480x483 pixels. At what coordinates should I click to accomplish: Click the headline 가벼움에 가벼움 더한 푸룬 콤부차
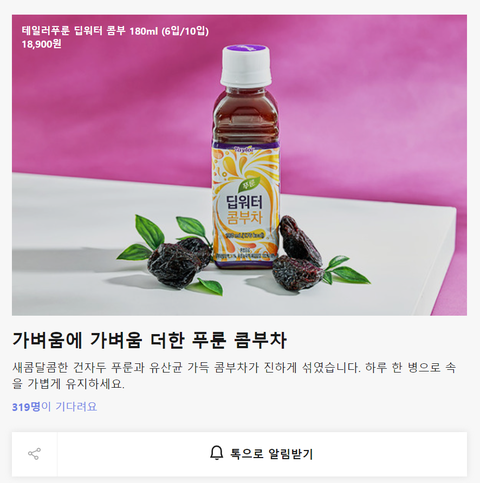149,340
